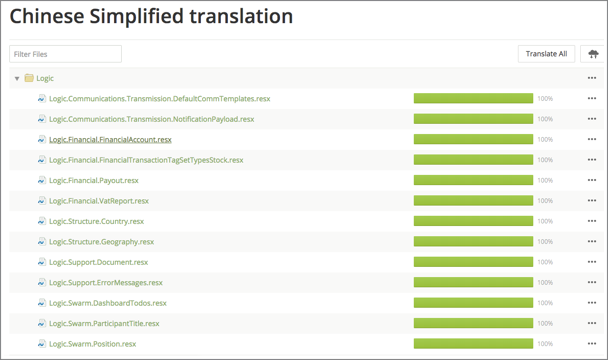The width and height of the screenshot is (608, 360).
Task: Click file icon beside Logic.Structure.Country.resx
Action: tap(41, 221)
